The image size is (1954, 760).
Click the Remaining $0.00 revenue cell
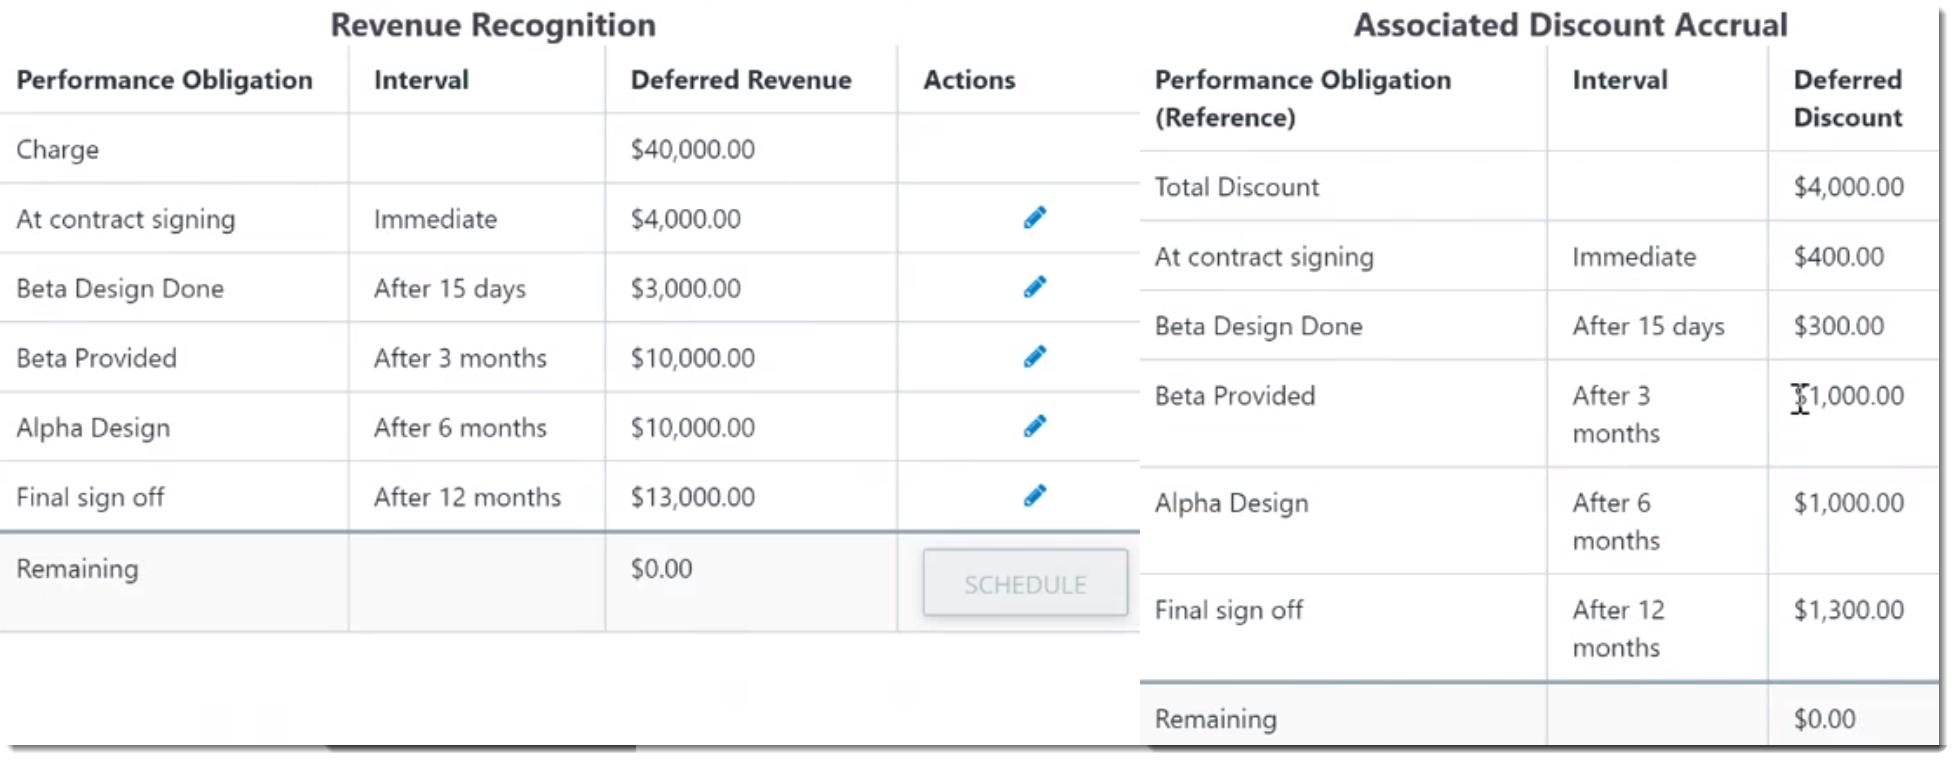tap(661, 569)
